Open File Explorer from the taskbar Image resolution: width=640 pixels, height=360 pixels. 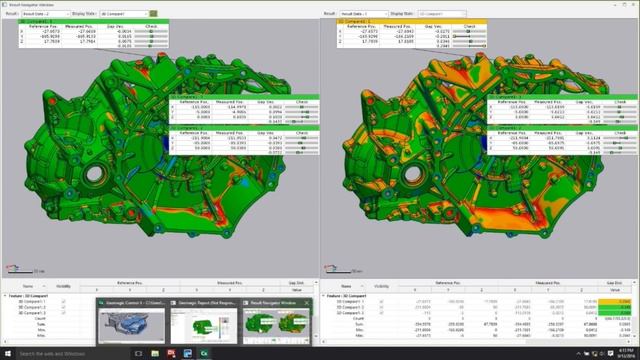click(155, 353)
